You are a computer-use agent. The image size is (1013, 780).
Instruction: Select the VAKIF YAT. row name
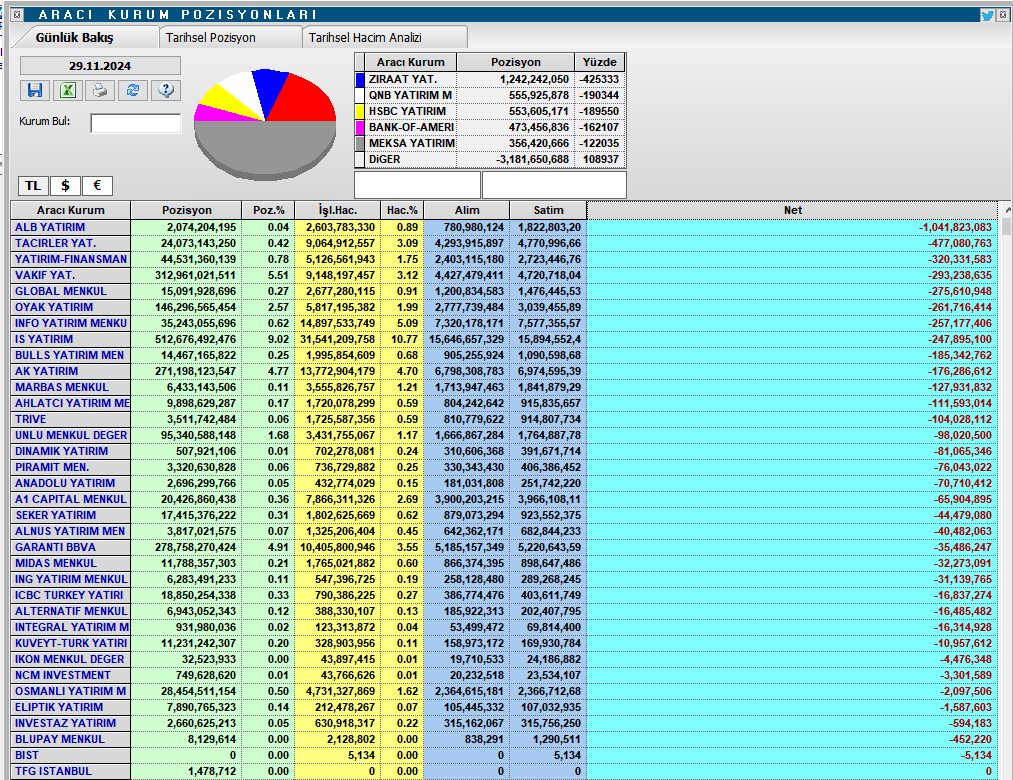[45, 275]
